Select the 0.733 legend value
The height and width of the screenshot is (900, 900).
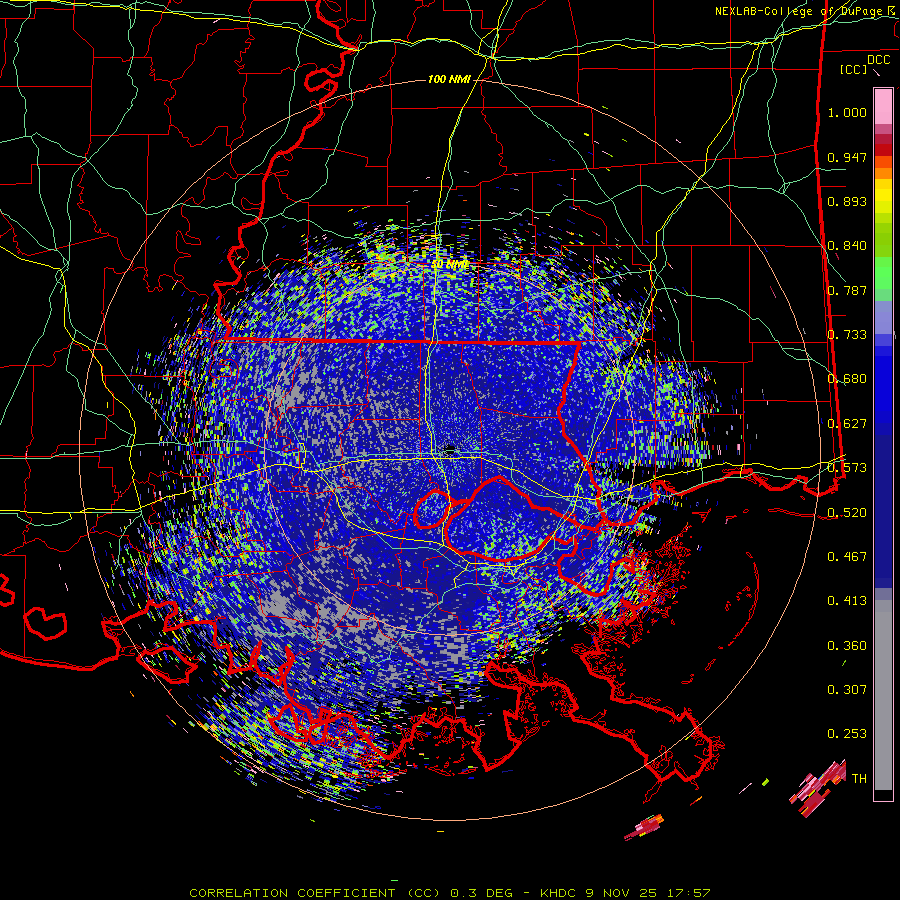point(847,335)
